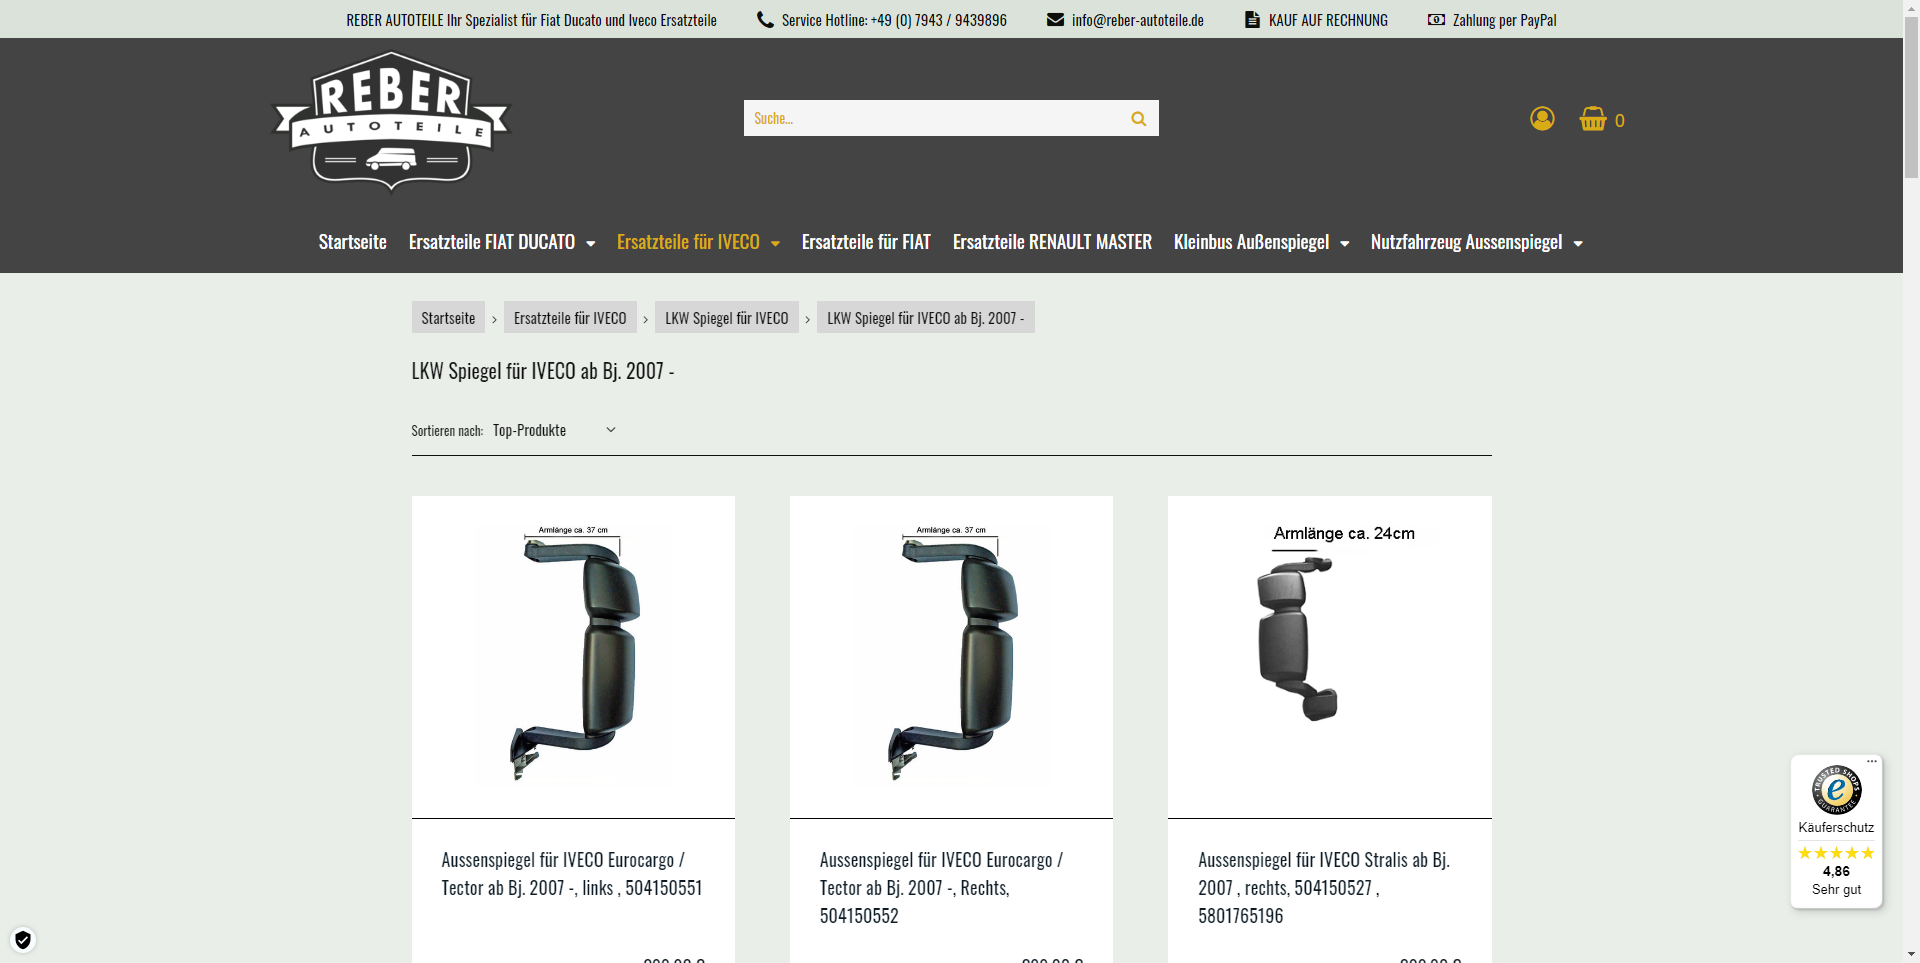Click KAUF AUF RECHNUNG text
Viewport: 1920px width, 963px height.
click(1328, 20)
